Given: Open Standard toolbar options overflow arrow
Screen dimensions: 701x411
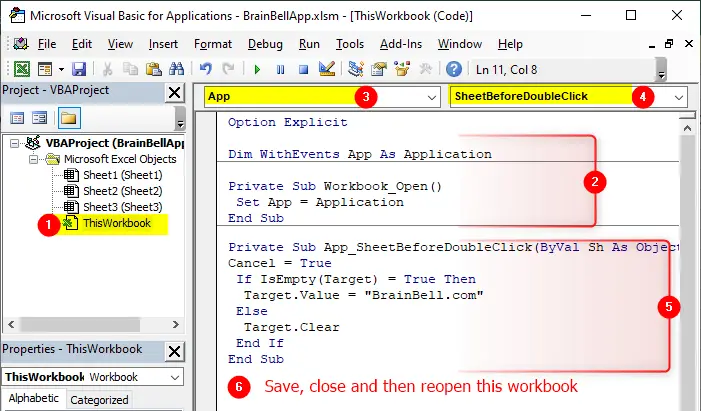Looking at the screenshot, I should point(661,69).
